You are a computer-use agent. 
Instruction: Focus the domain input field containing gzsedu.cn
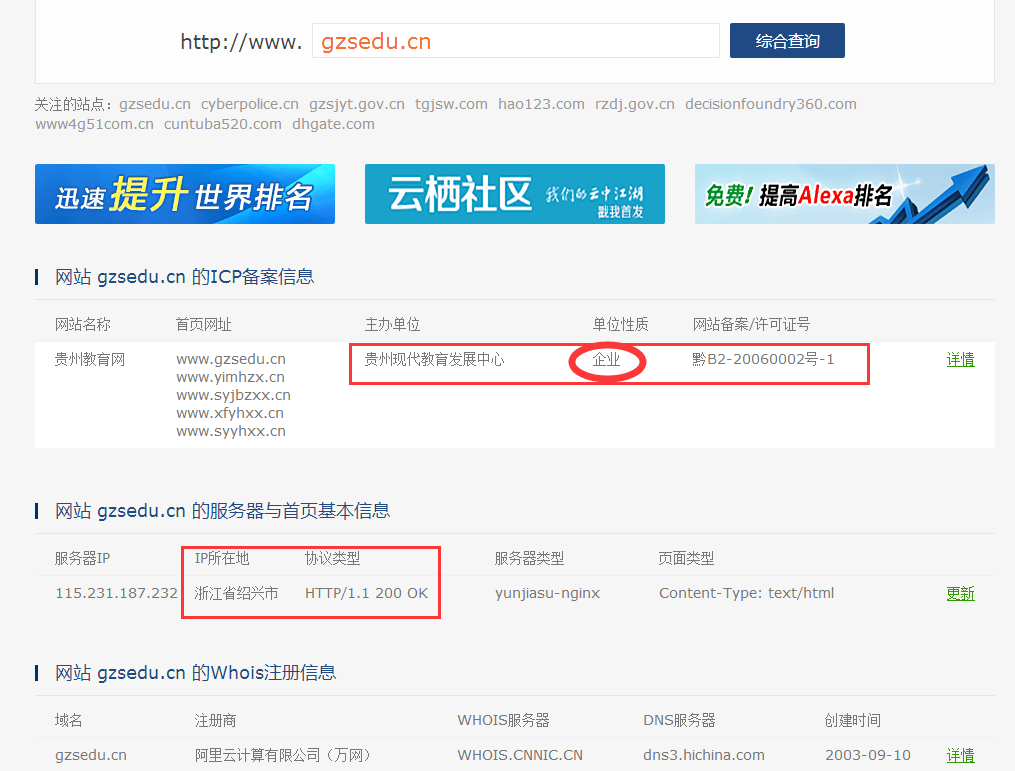(515, 41)
